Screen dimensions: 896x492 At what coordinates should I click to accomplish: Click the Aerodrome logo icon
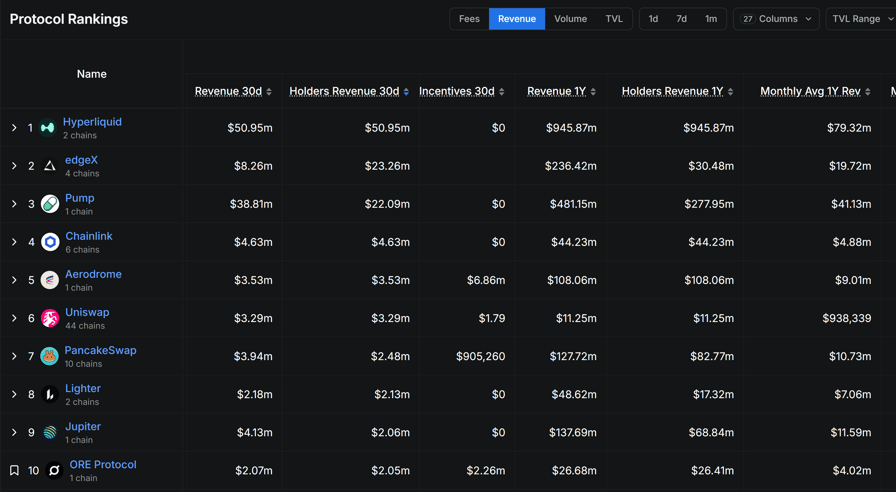(x=50, y=280)
